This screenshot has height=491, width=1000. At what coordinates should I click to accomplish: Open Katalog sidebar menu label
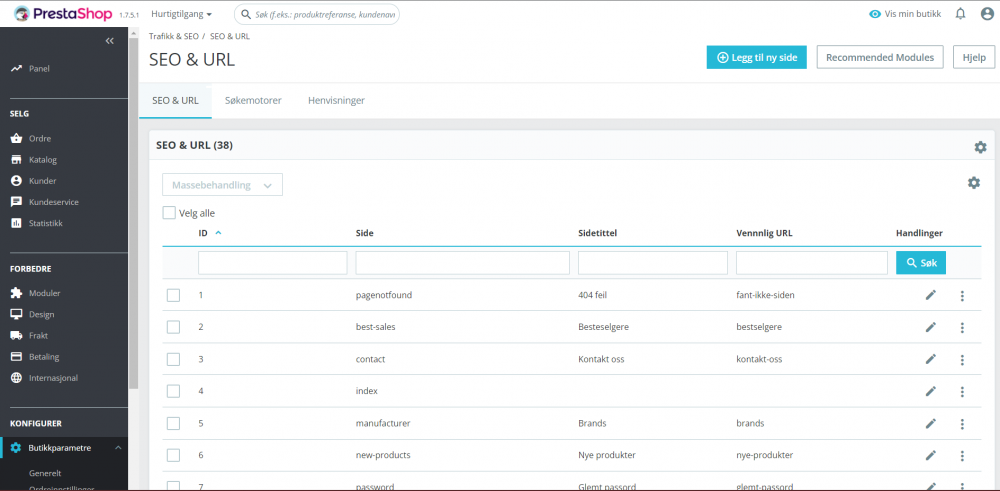[43, 159]
